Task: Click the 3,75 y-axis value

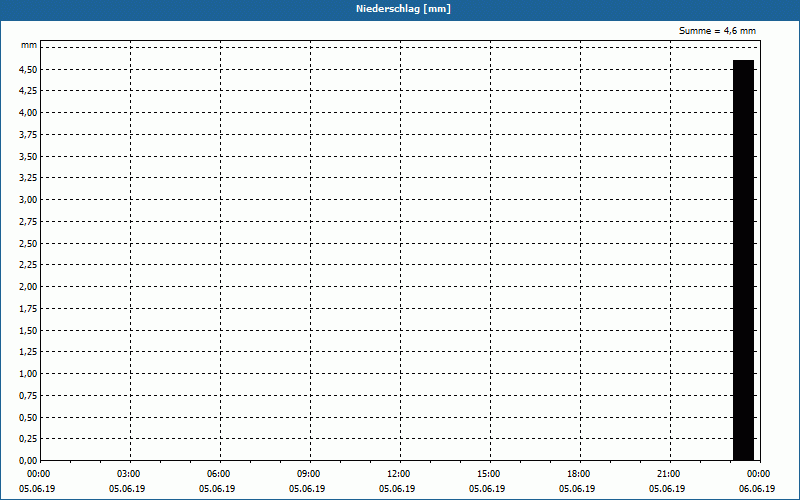Action: tap(28, 135)
